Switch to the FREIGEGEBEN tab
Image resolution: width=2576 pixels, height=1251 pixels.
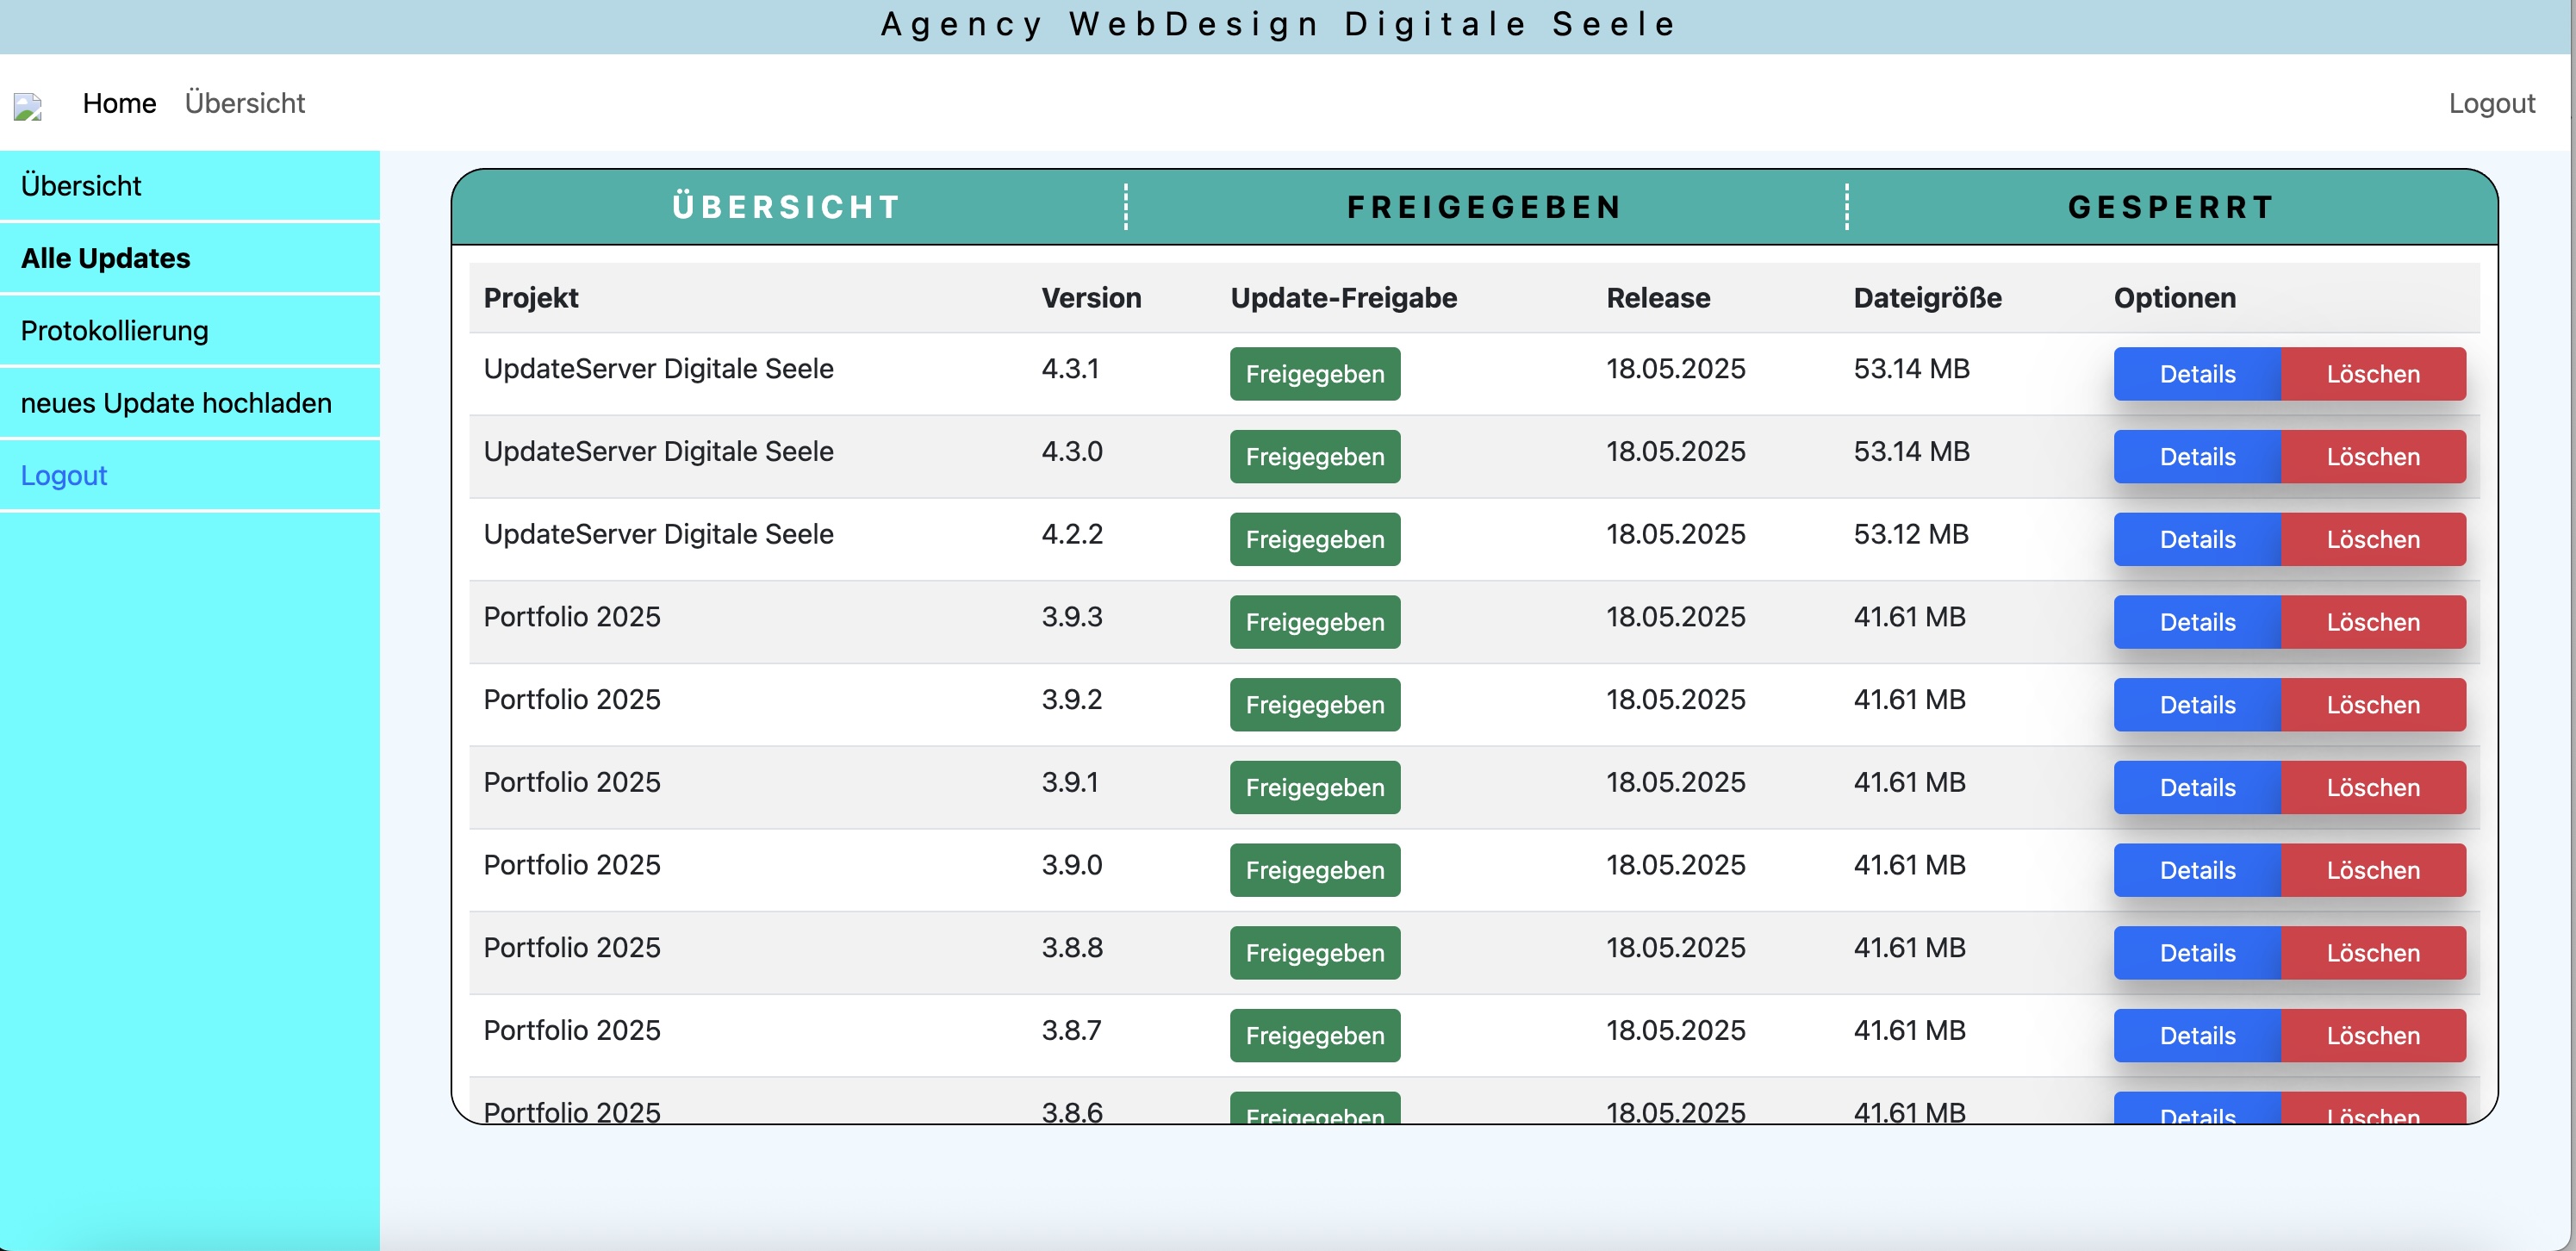coord(1485,207)
